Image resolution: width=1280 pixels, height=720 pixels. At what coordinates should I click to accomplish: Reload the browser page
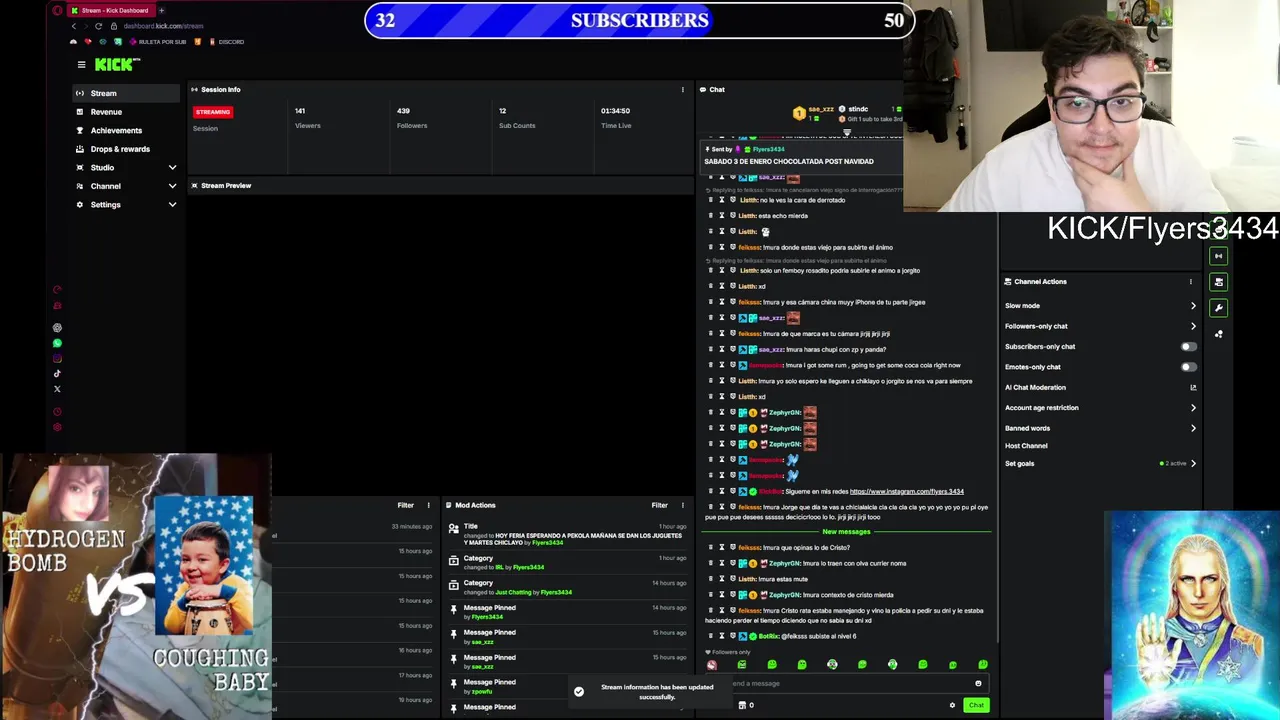[98, 26]
